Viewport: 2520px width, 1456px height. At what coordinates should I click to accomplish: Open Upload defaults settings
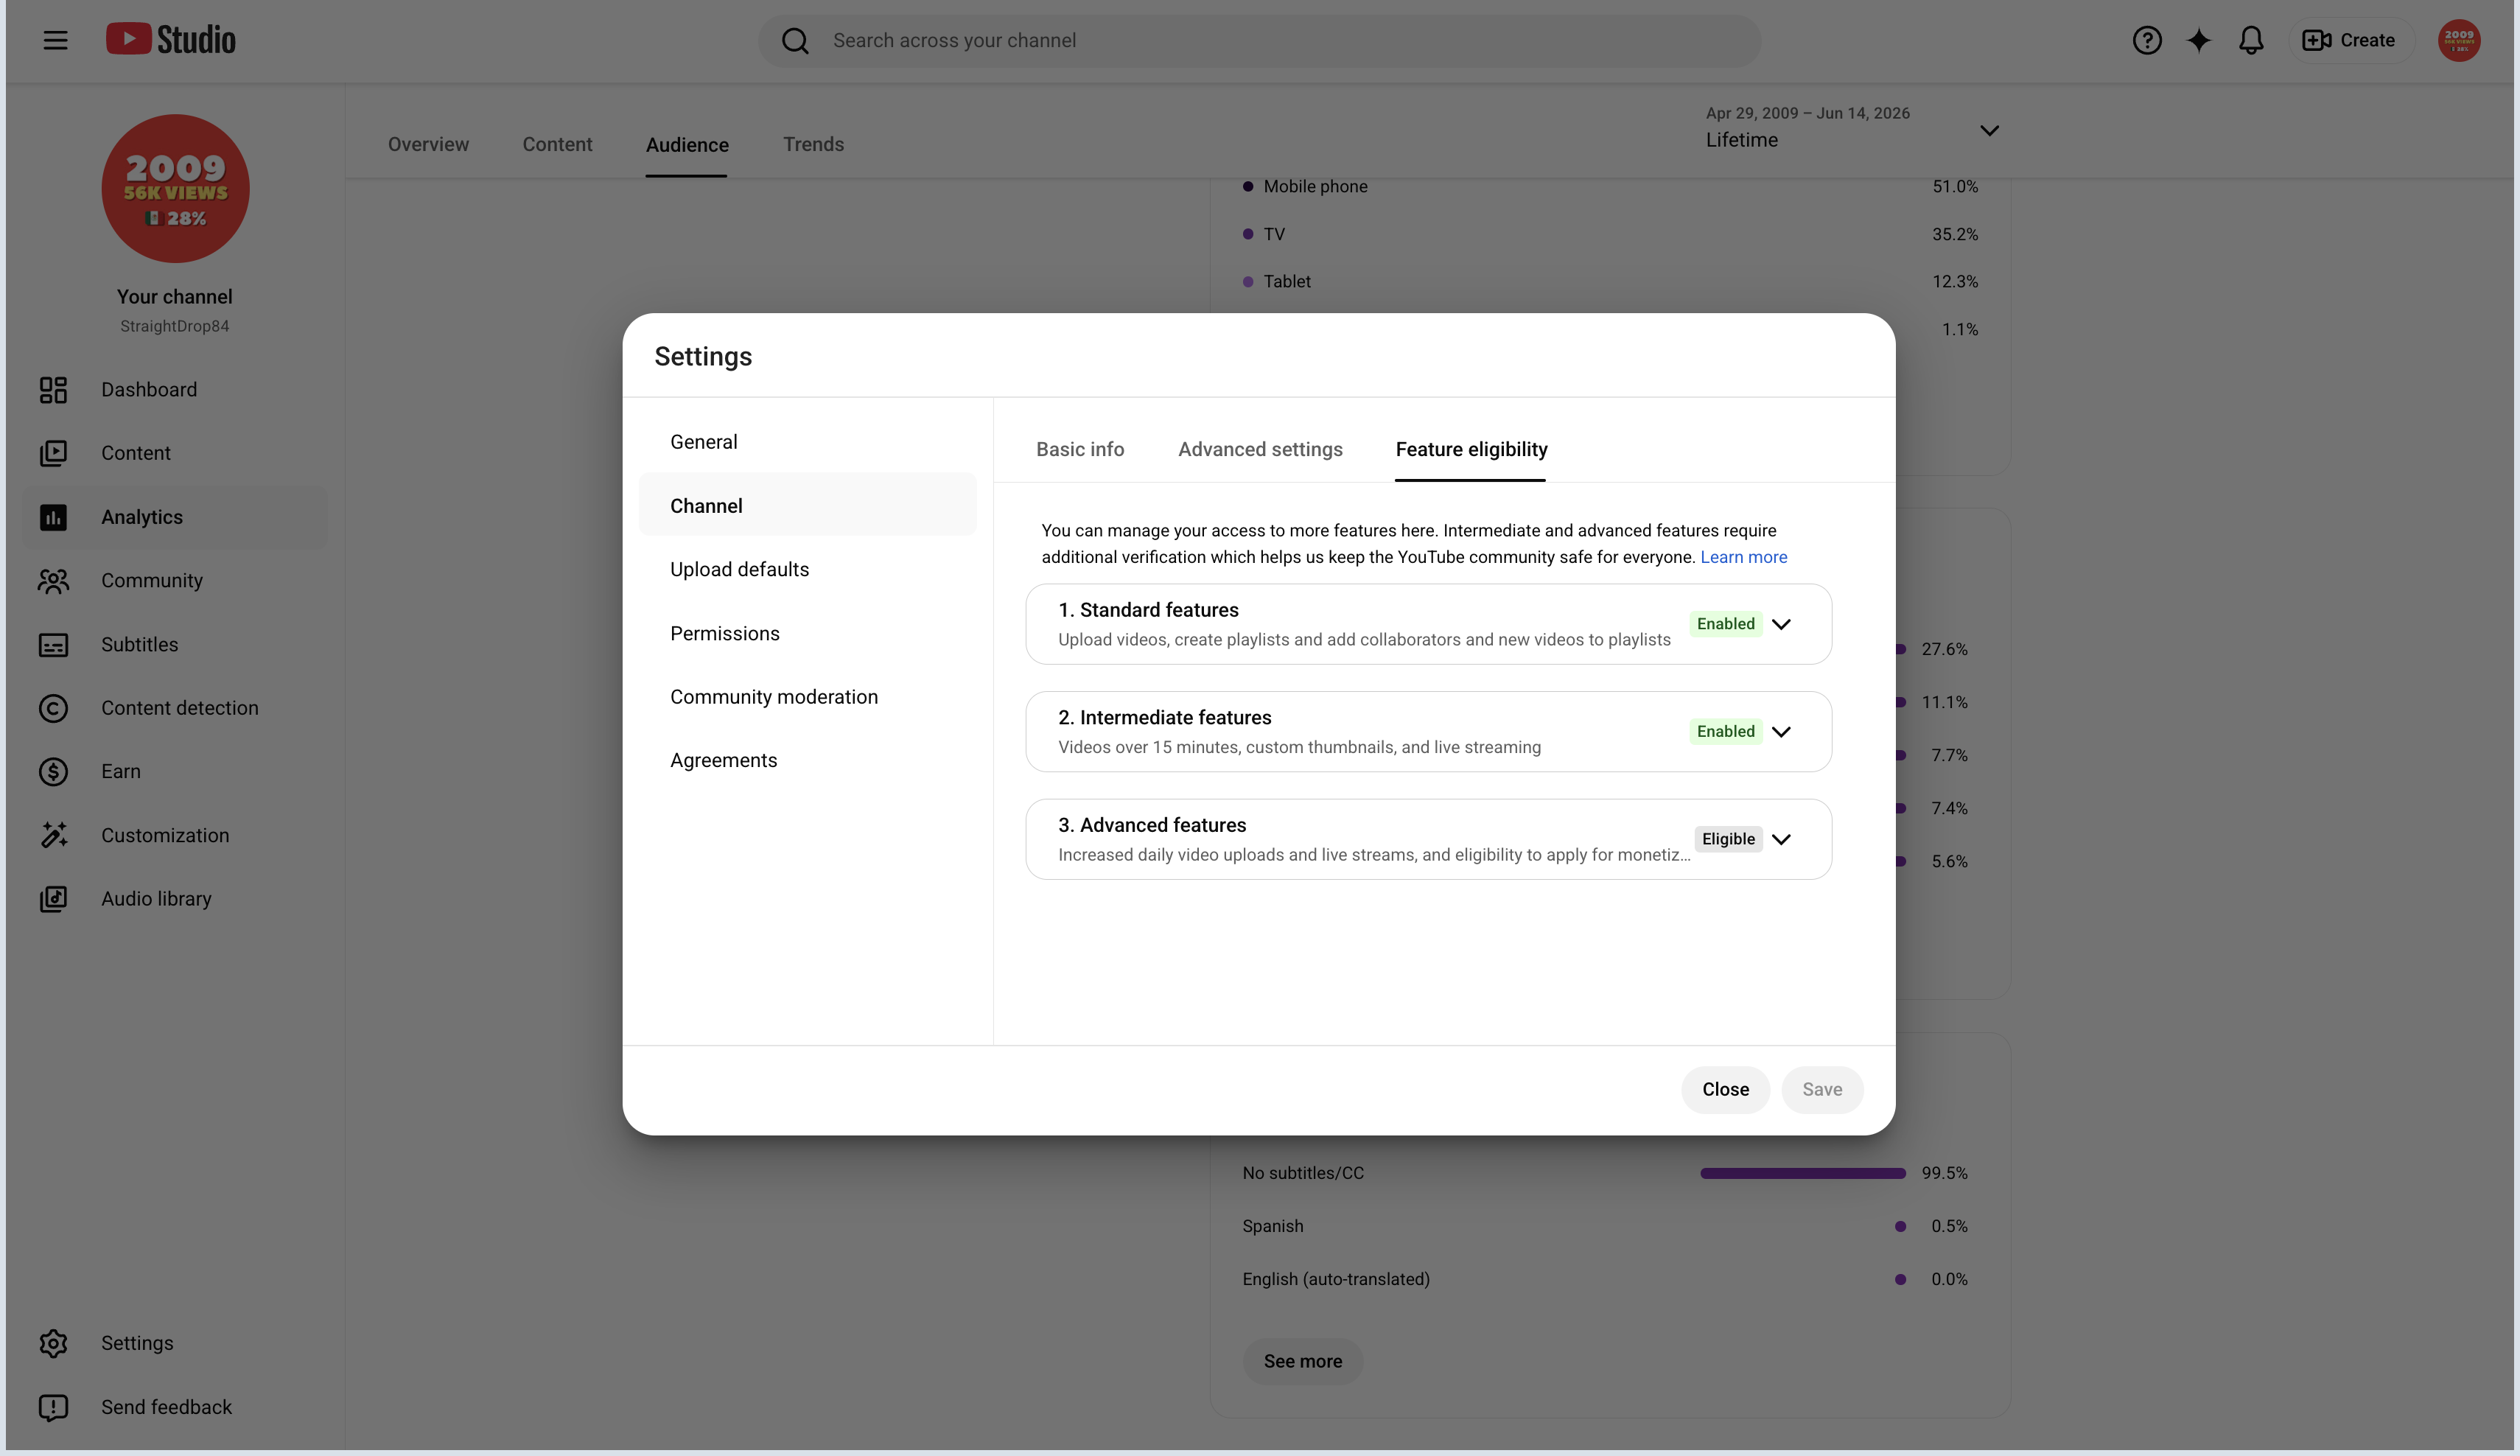pos(807,570)
